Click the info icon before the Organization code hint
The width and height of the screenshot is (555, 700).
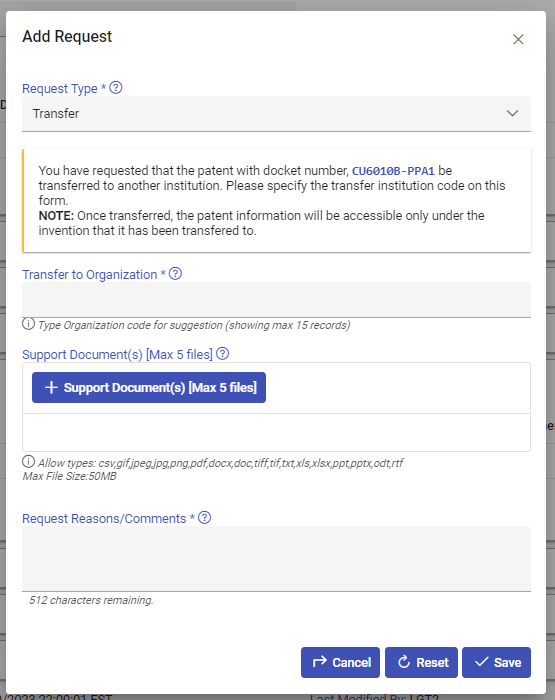pyautogui.click(x=28, y=324)
